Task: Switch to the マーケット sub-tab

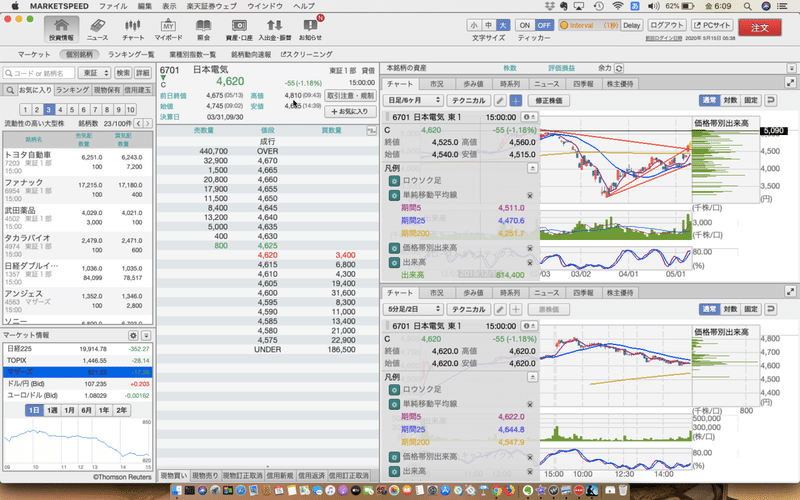Action: (x=34, y=54)
